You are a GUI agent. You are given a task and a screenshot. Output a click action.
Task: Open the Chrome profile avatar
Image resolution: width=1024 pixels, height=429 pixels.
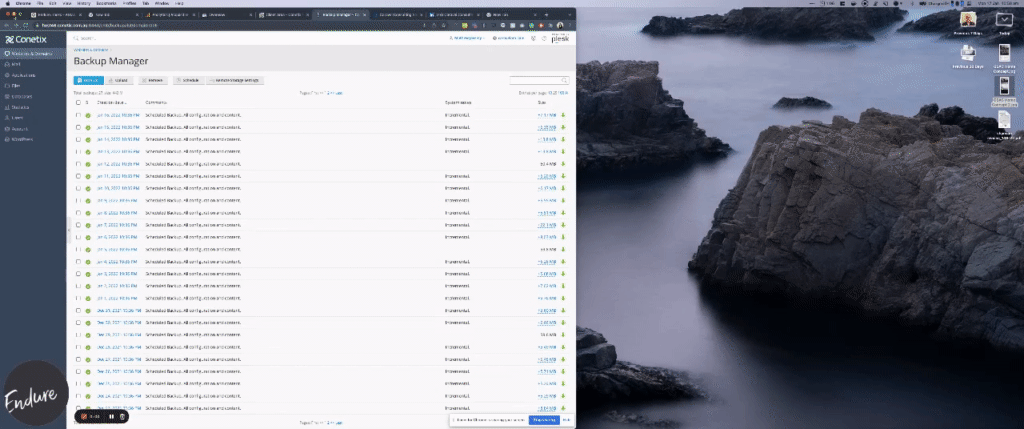(560, 25)
